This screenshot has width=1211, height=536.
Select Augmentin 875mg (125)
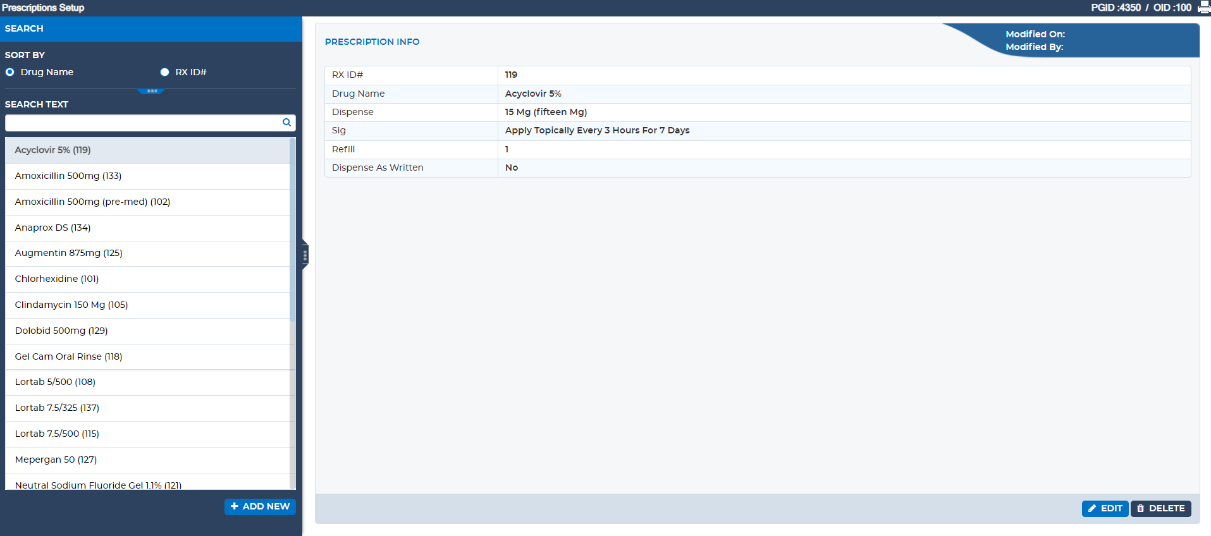(68, 253)
